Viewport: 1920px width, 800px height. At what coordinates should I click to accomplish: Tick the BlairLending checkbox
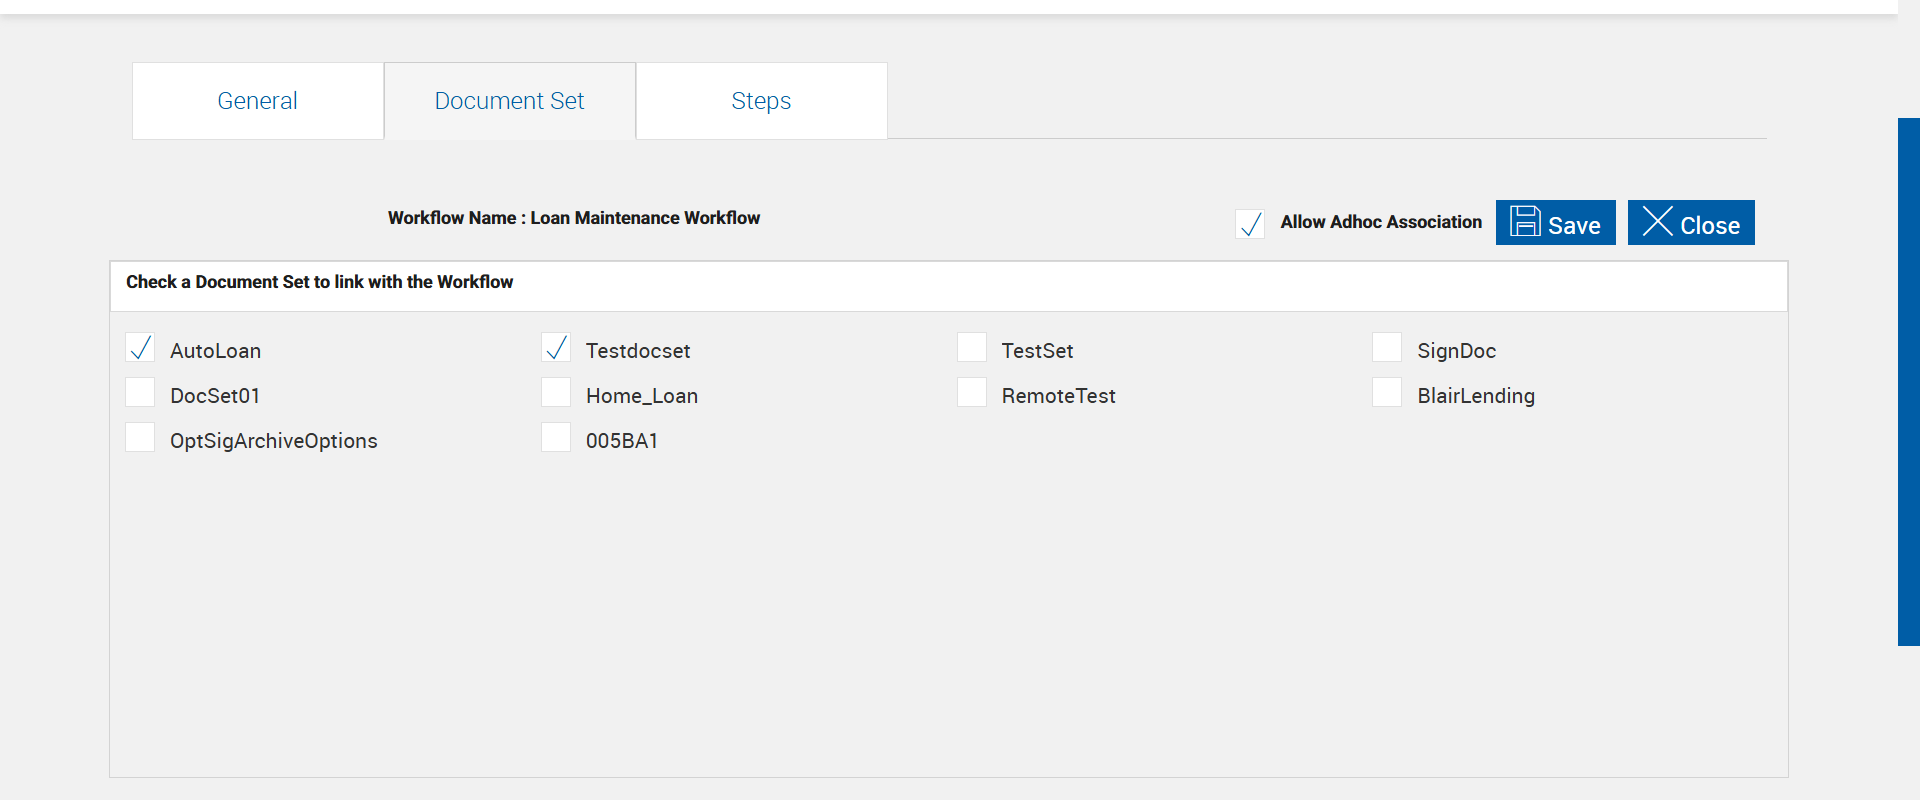click(x=1387, y=393)
